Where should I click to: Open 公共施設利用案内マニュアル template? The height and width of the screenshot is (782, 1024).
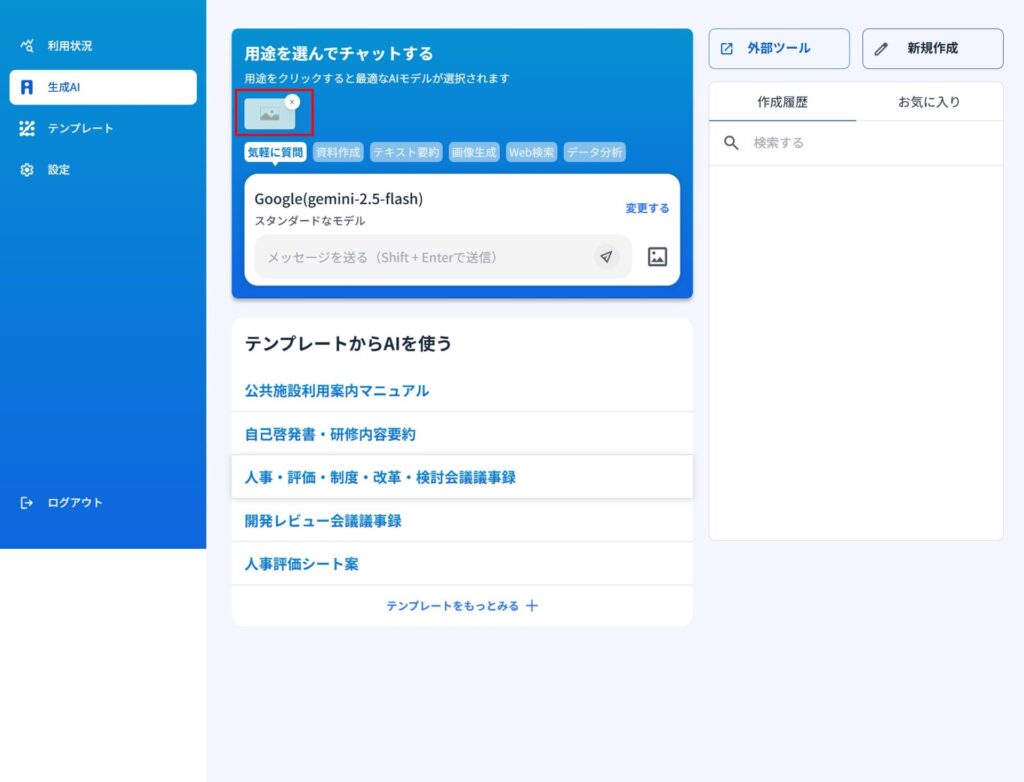(337, 391)
